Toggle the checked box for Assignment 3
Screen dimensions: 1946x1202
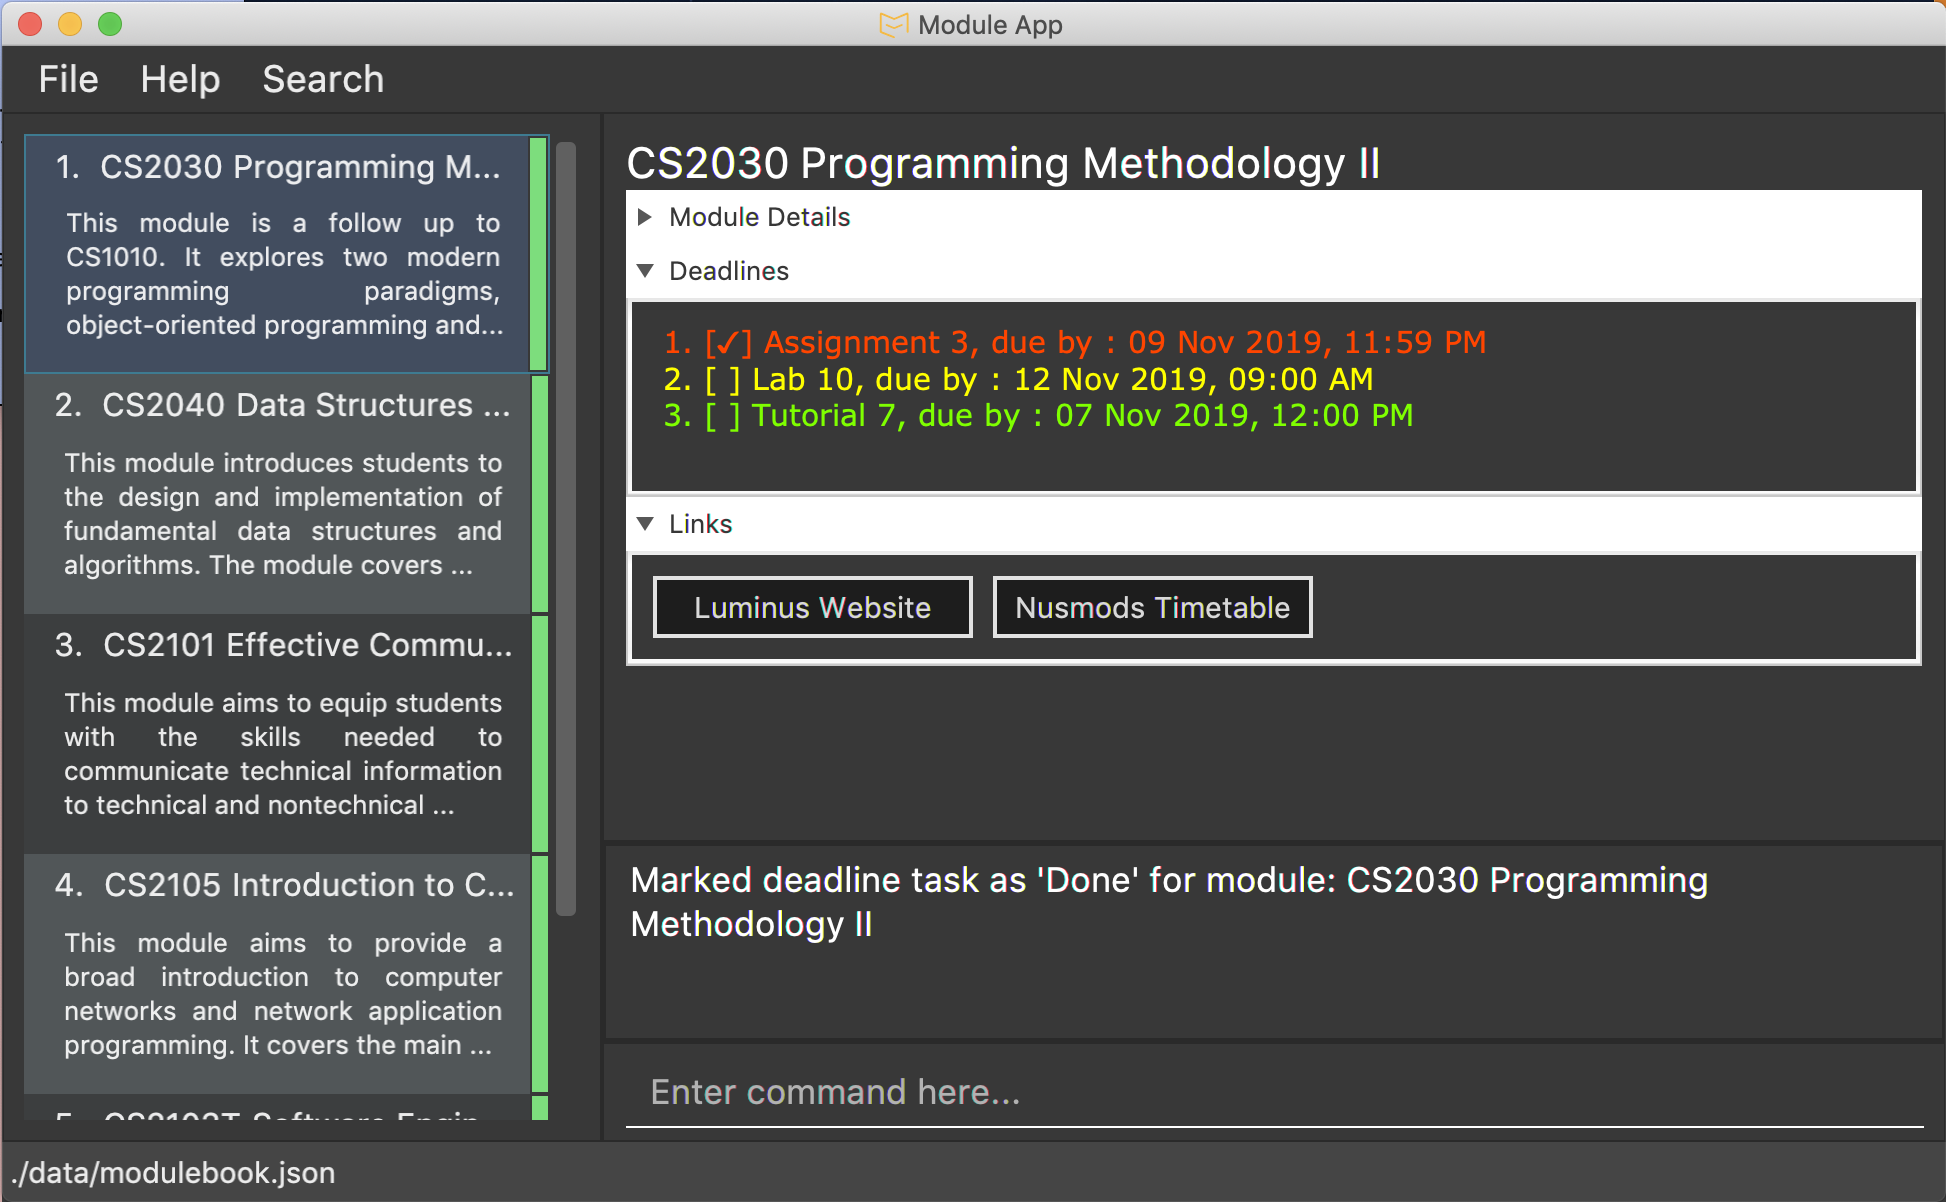[727, 343]
